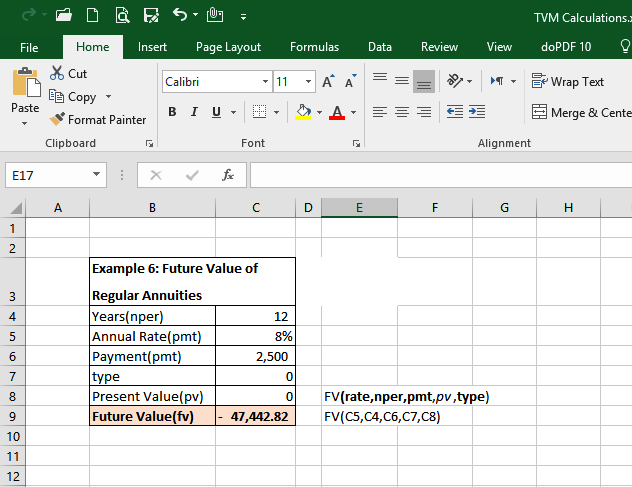
Task: Switch to the Page Layout tab
Action: coord(229,47)
